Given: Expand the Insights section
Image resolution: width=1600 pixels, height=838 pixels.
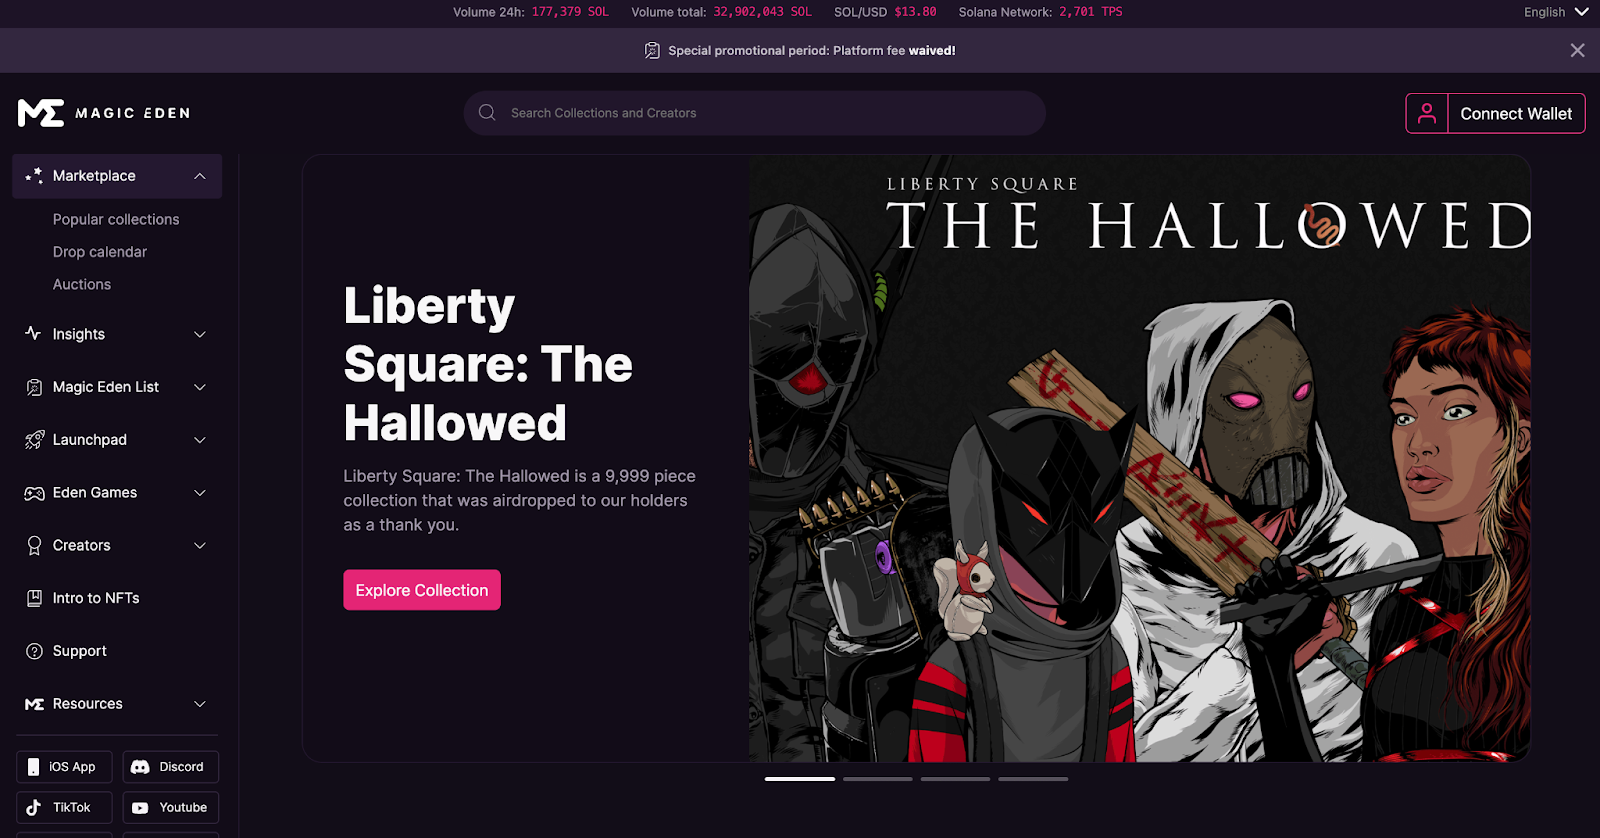Looking at the screenshot, I should point(117,334).
